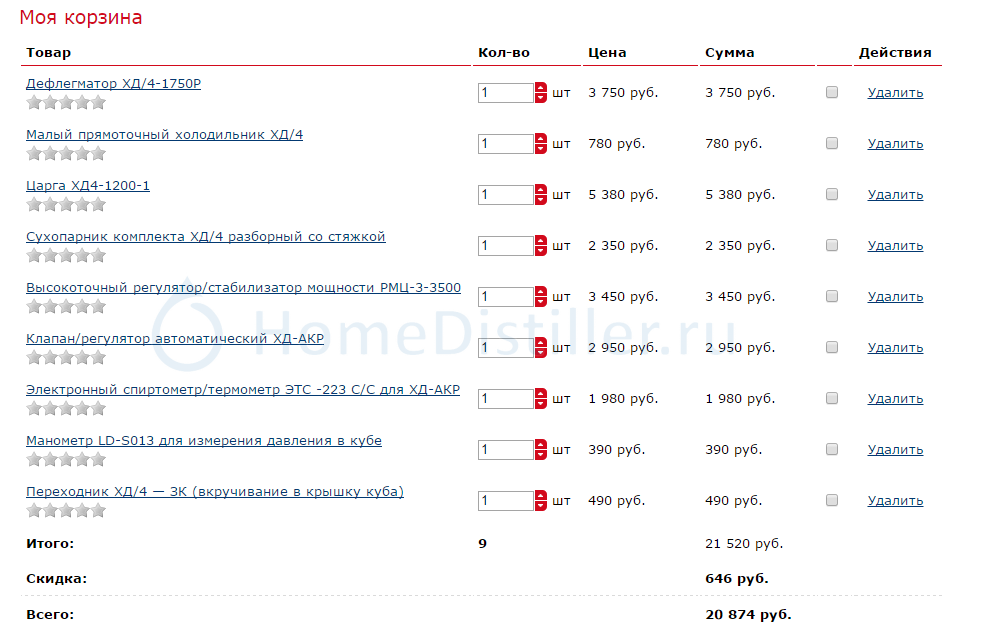Viewport: 985px width, 644px height.
Task: Rate Переходник ХД/4 using its star rating
Action: [66, 511]
